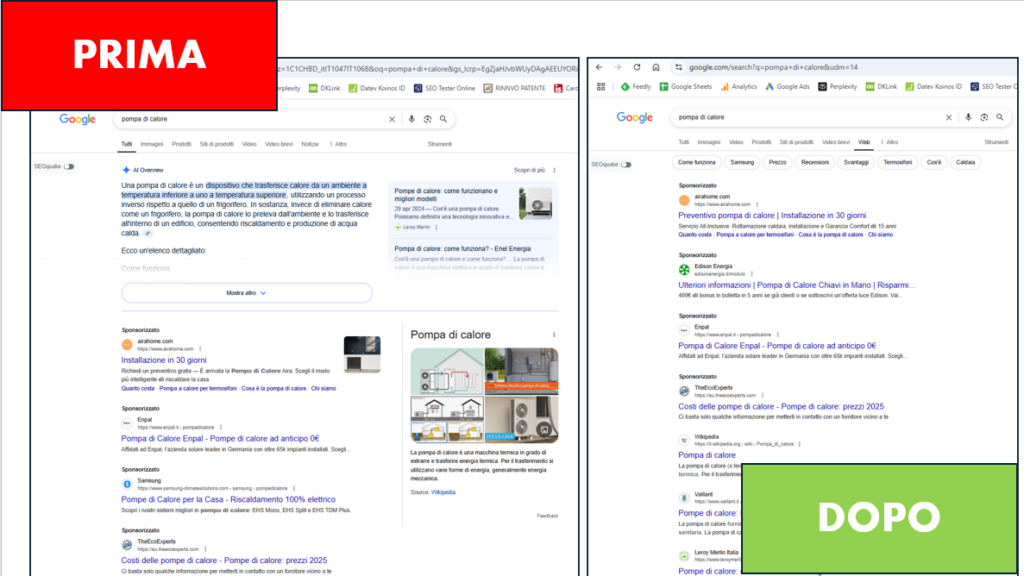Click the magnifier search icon in left window
The height and width of the screenshot is (576, 1024).
(x=443, y=120)
